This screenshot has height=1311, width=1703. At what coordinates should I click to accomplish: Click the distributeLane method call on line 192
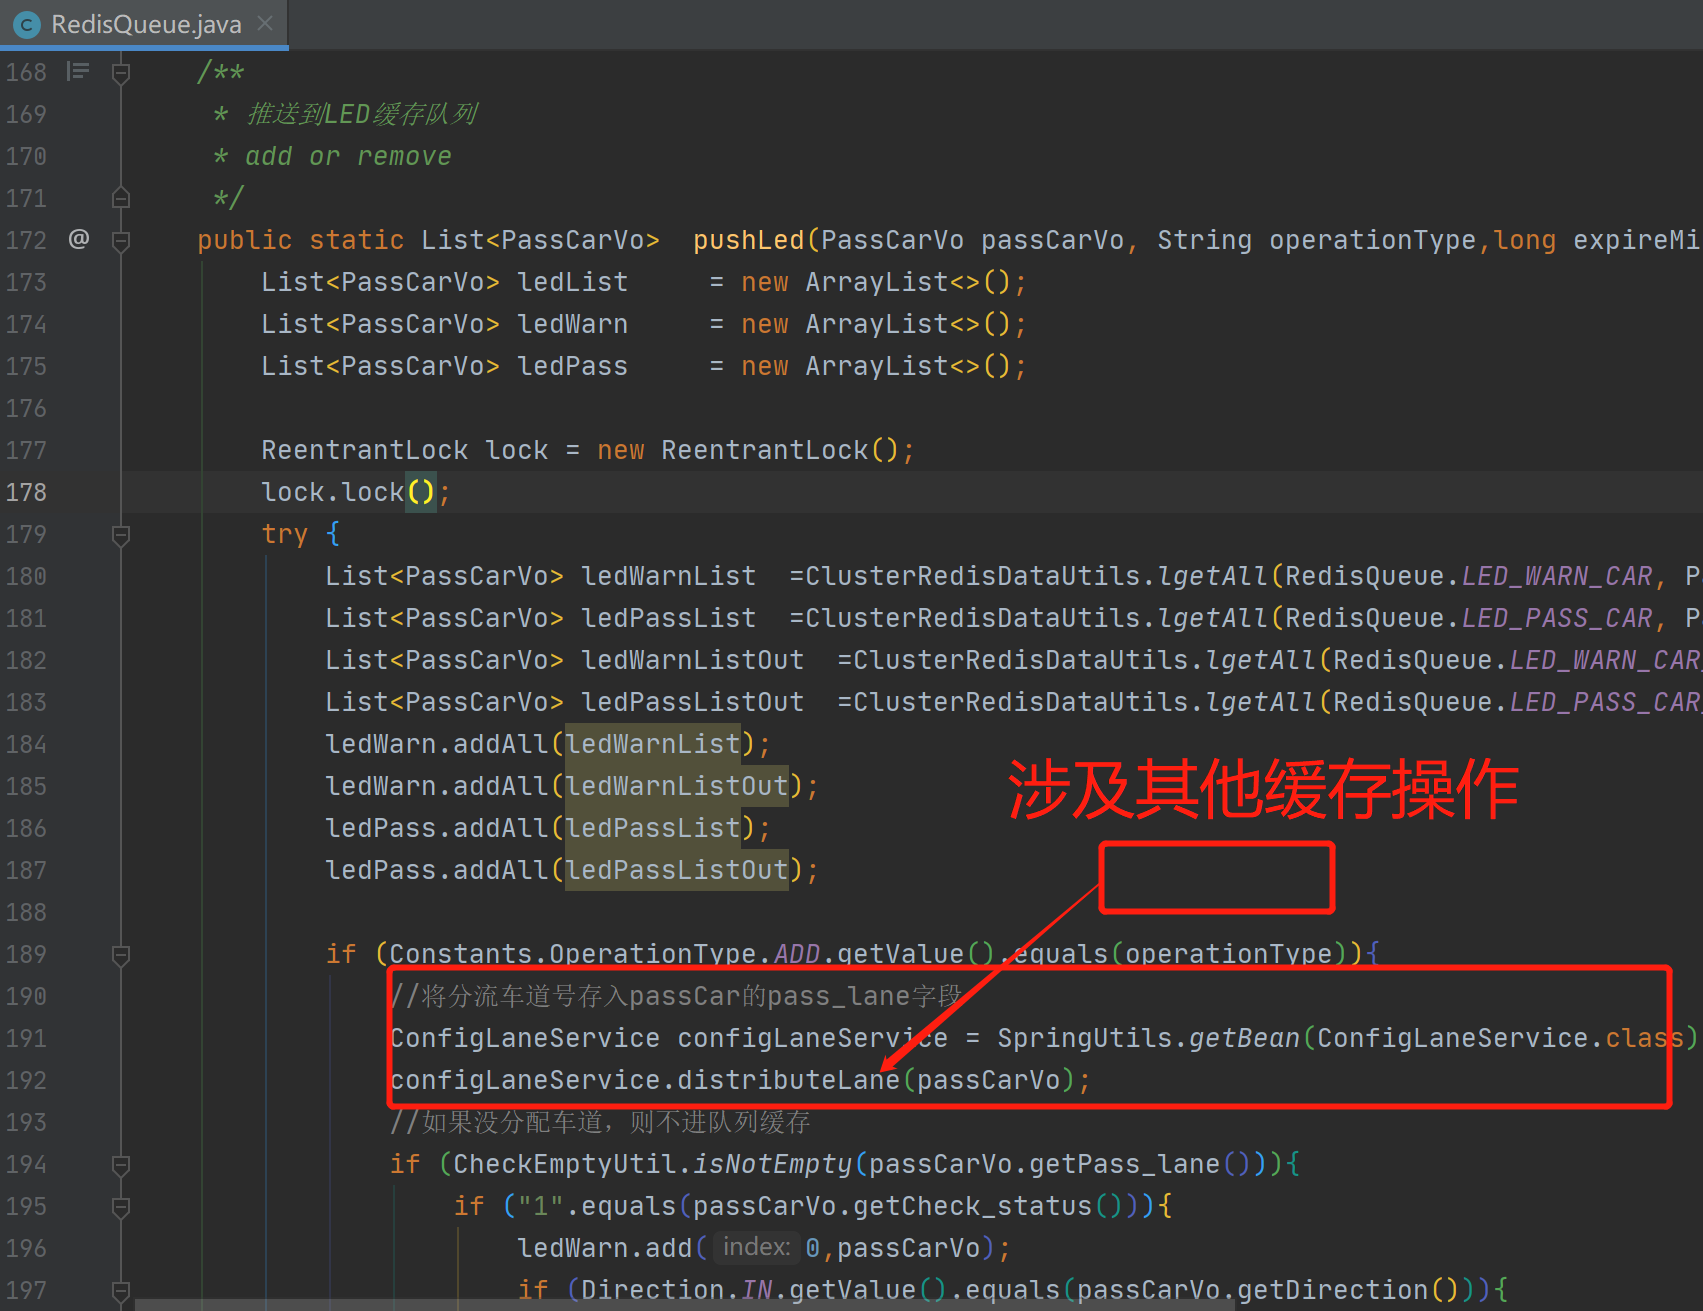pyautogui.click(x=788, y=1081)
